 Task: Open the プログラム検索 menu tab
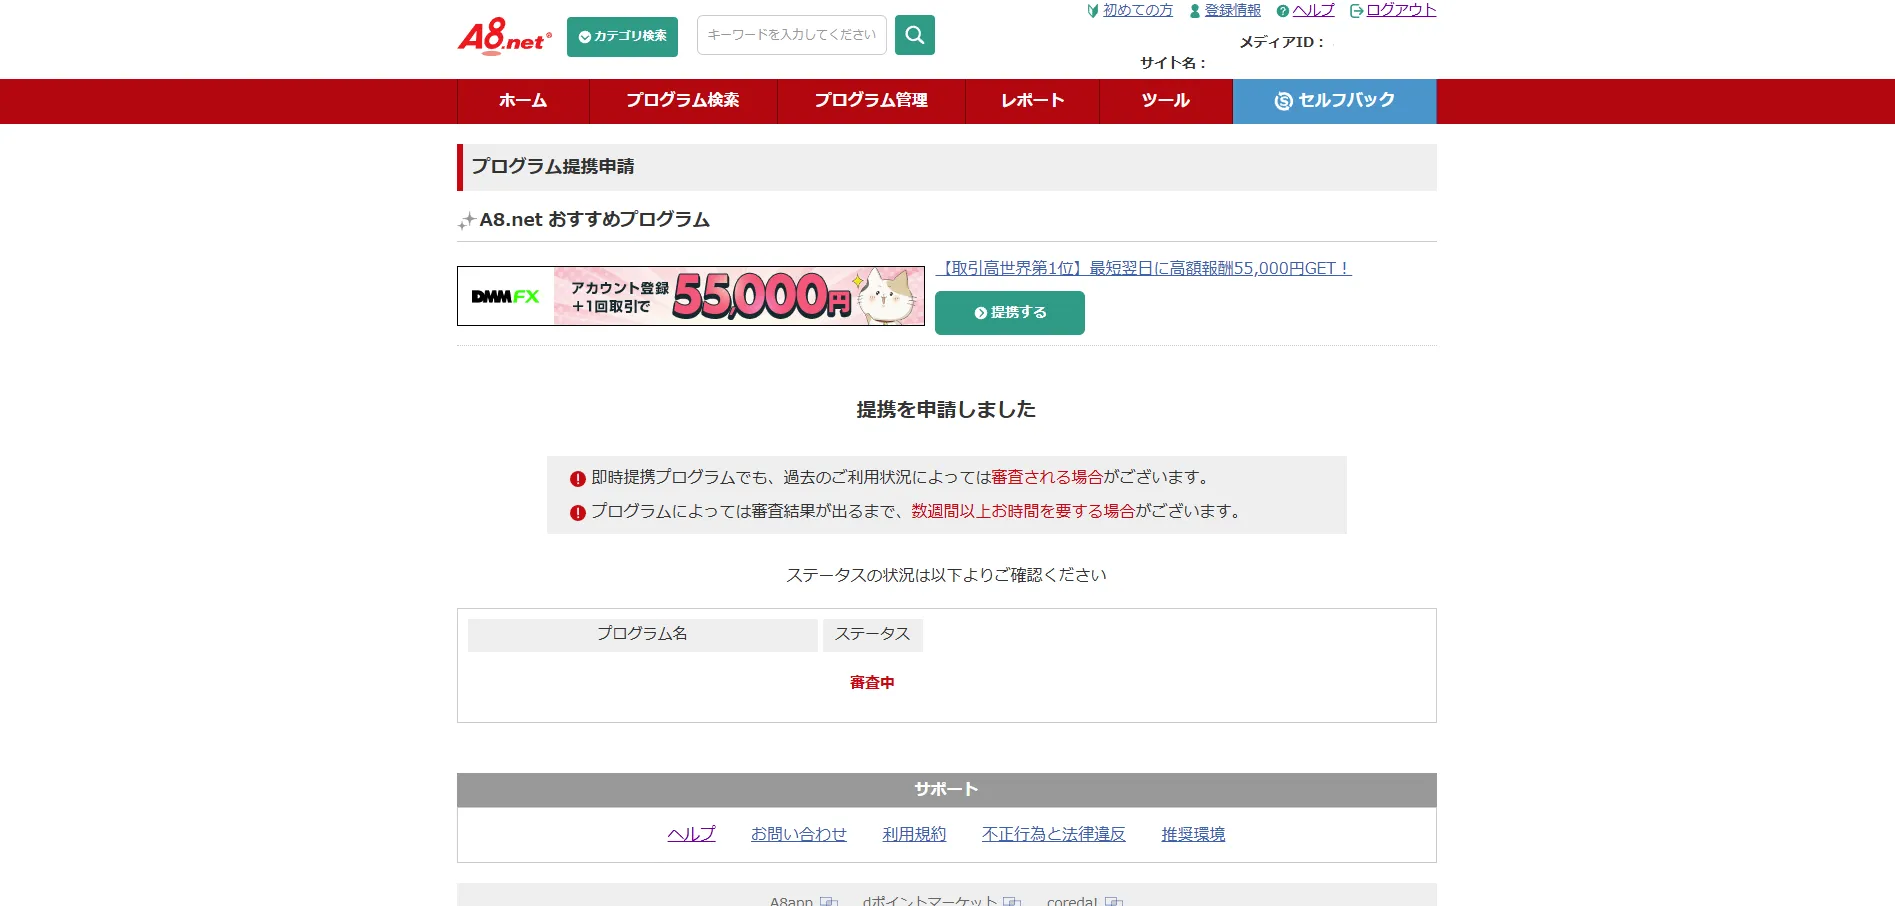[x=683, y=101]
